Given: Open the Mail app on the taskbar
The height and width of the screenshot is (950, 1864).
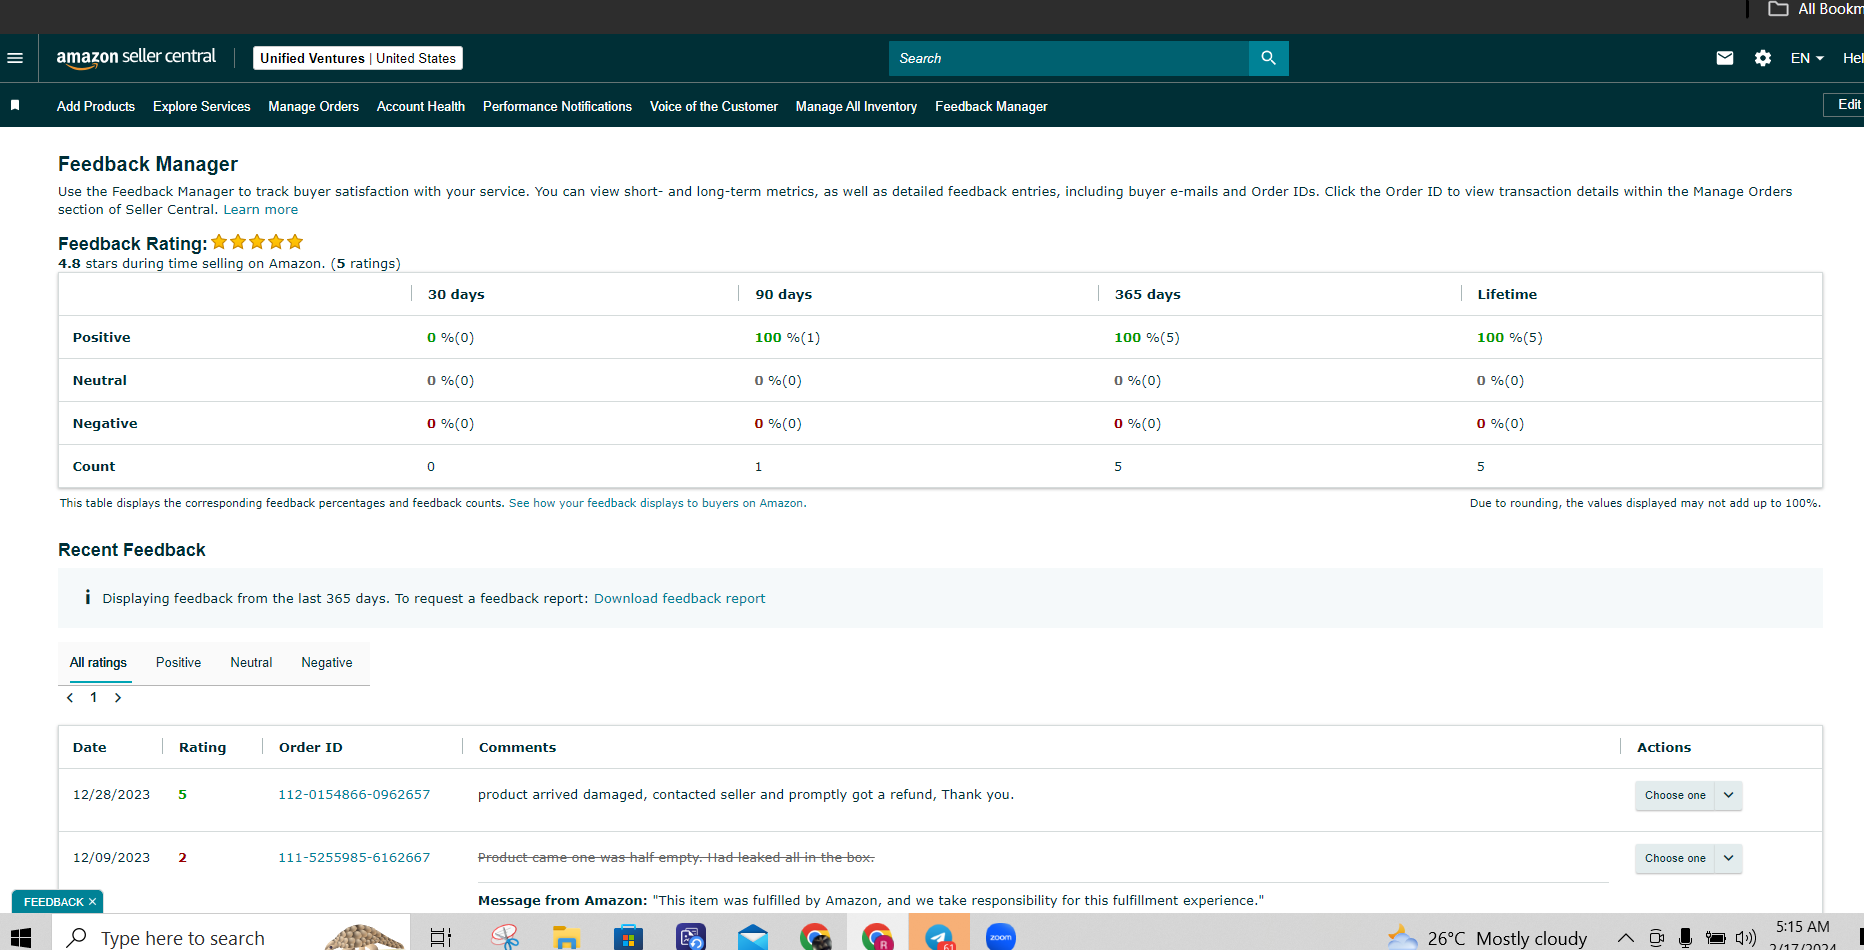Looking at the screenshot, I should click(x=753, y=938).
